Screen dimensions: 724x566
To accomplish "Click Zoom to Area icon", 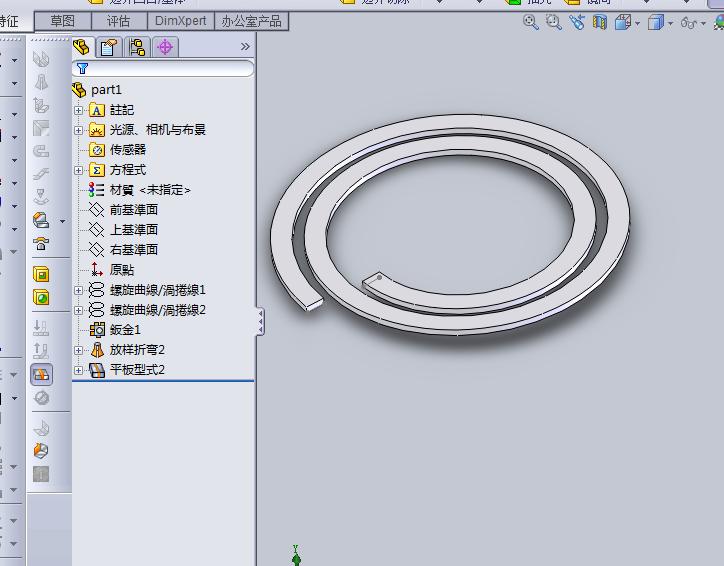I will pos(554,22).
